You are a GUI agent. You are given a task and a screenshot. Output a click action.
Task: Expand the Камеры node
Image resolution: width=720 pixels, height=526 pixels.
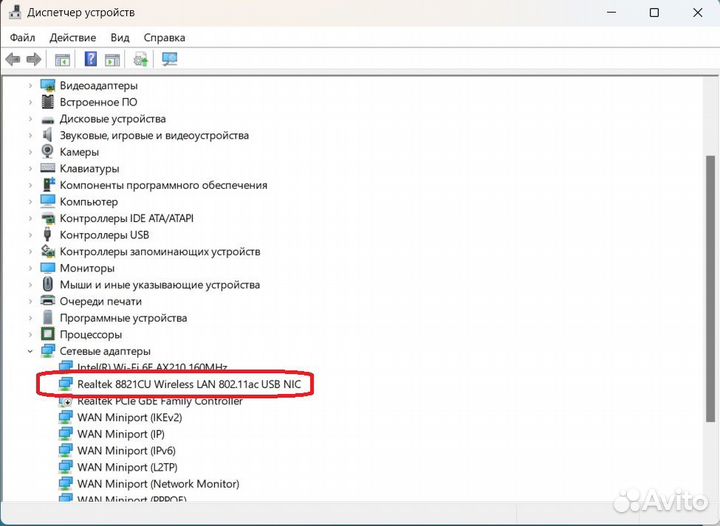click(x=30, y=152)
